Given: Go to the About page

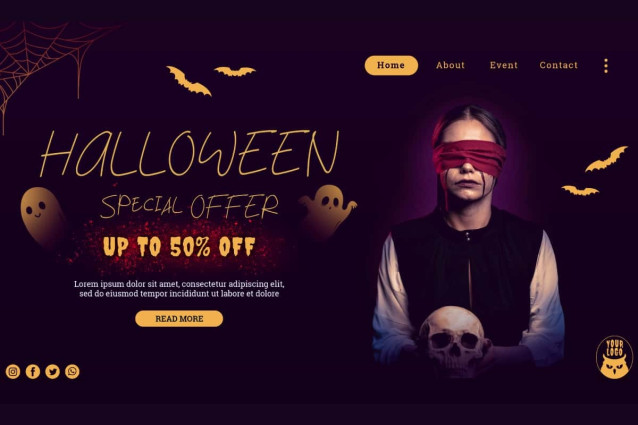Looking at the screenshot, I should [x=450, y=65].
